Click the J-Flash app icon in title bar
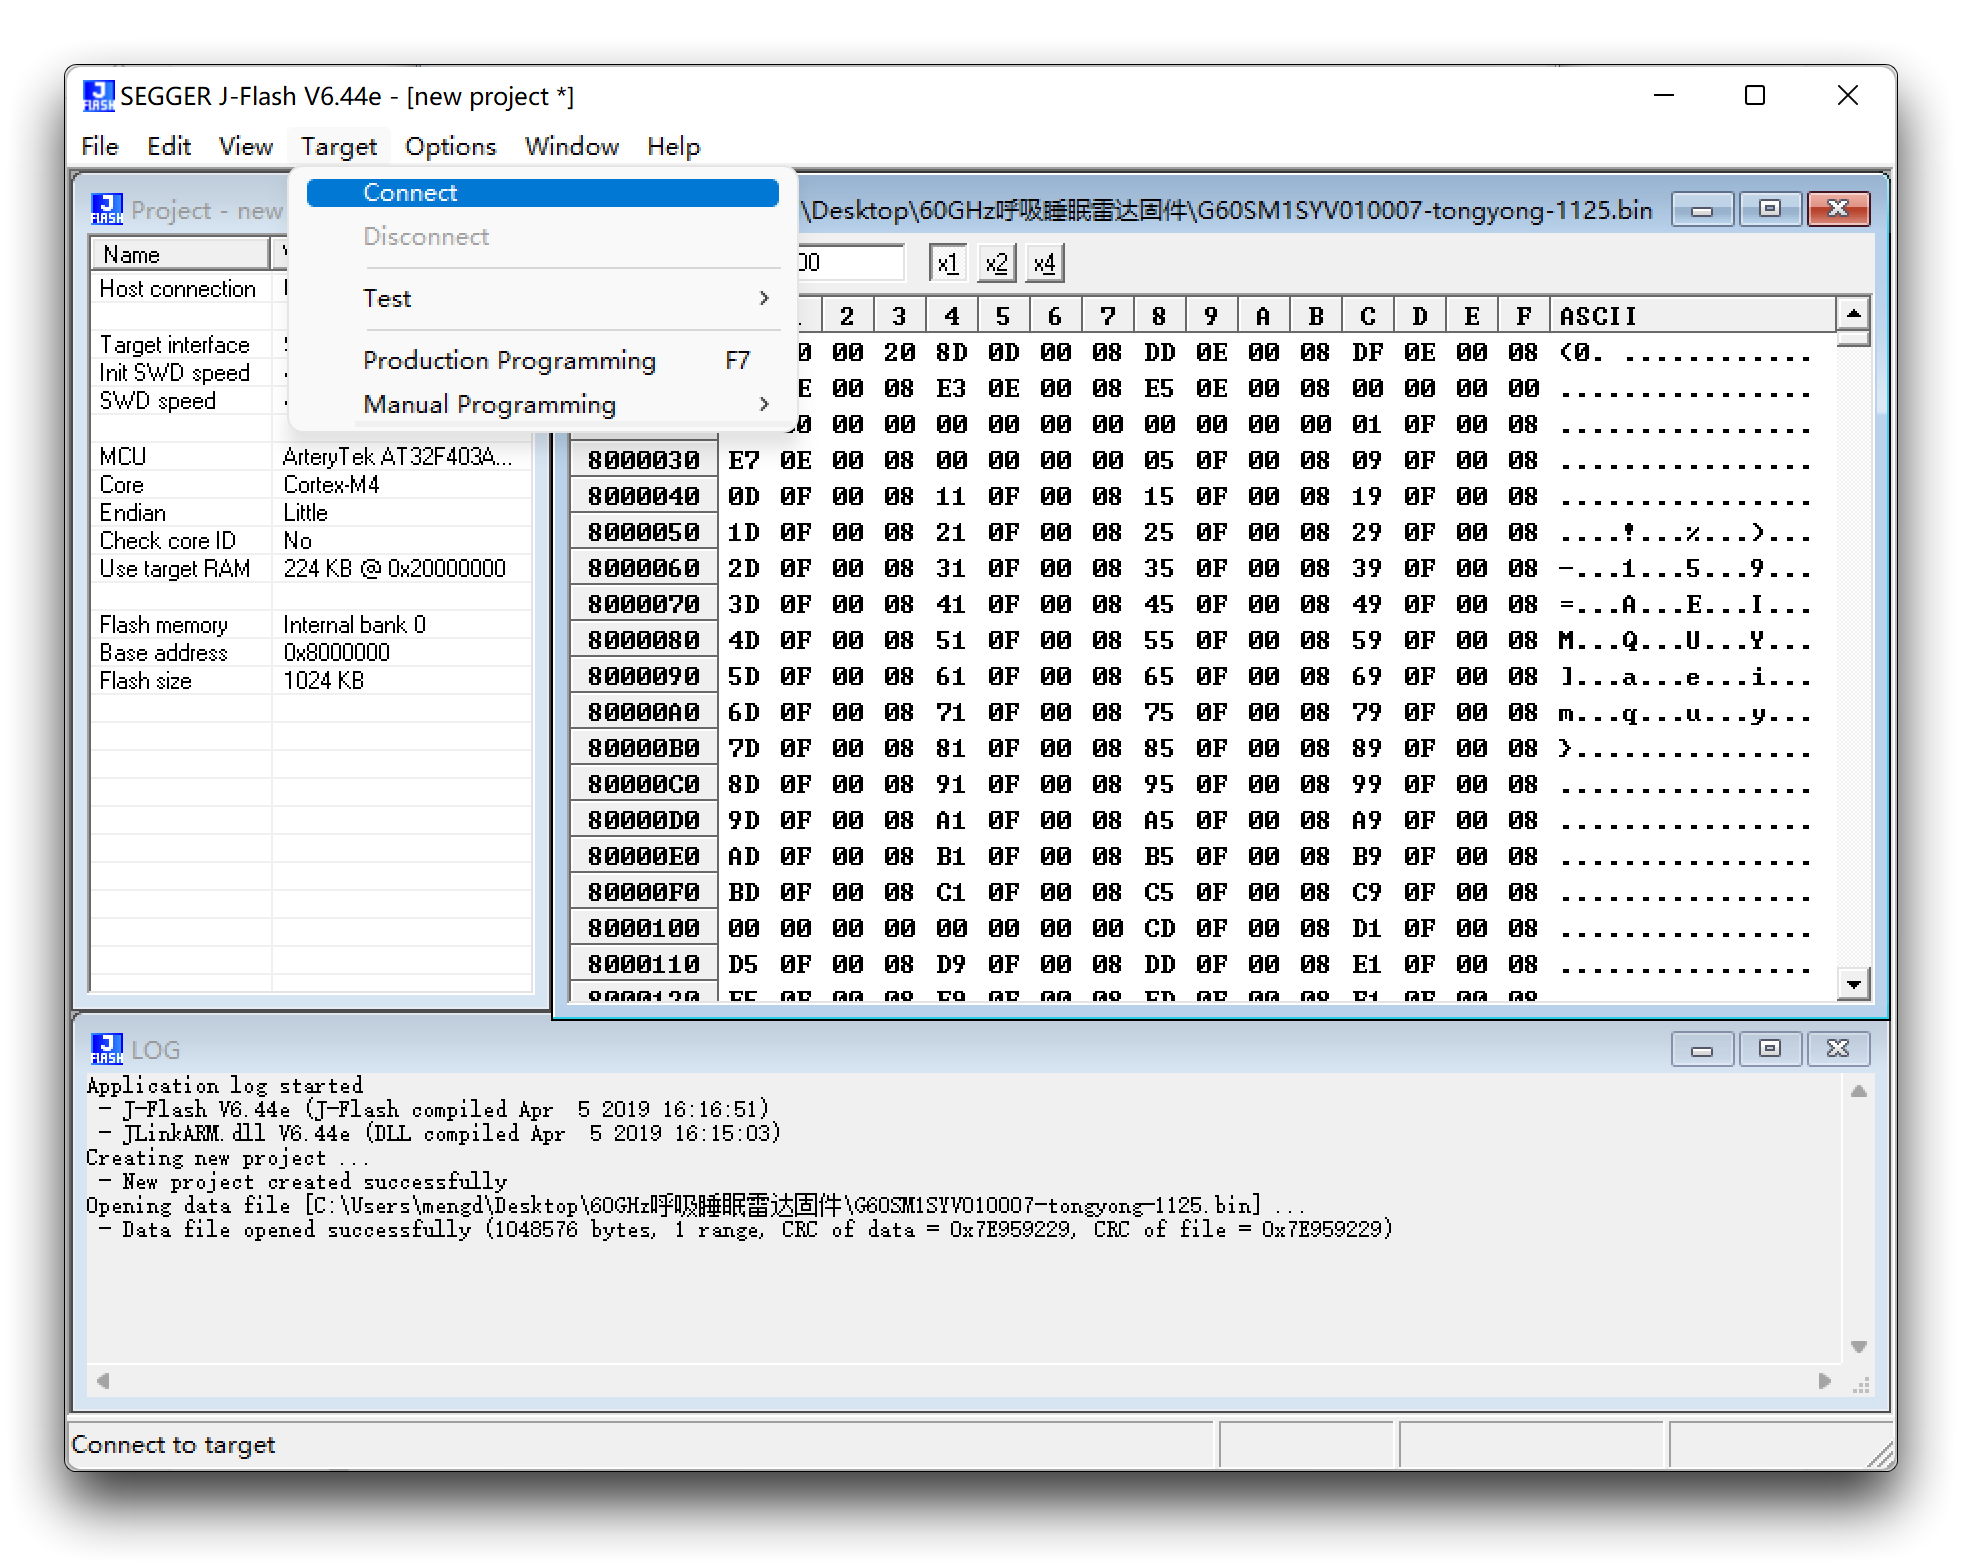 [x=98, y=96]
